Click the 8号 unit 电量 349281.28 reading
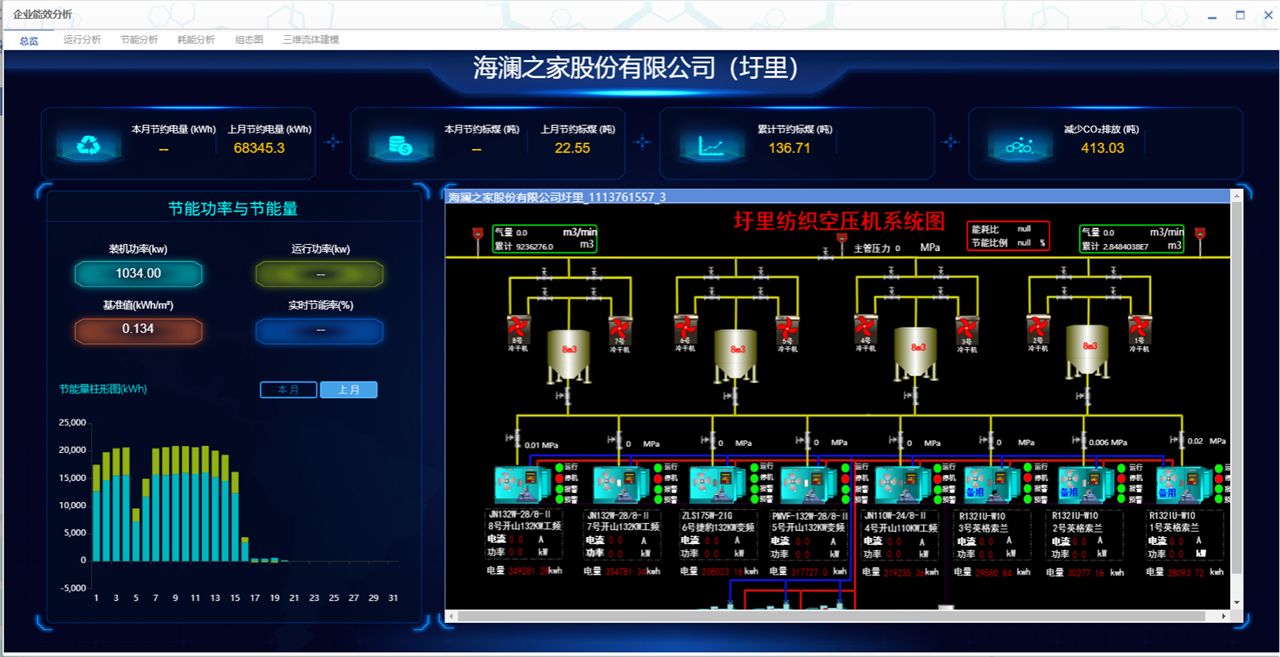The image size is (1280, 657). coord(524,572)
